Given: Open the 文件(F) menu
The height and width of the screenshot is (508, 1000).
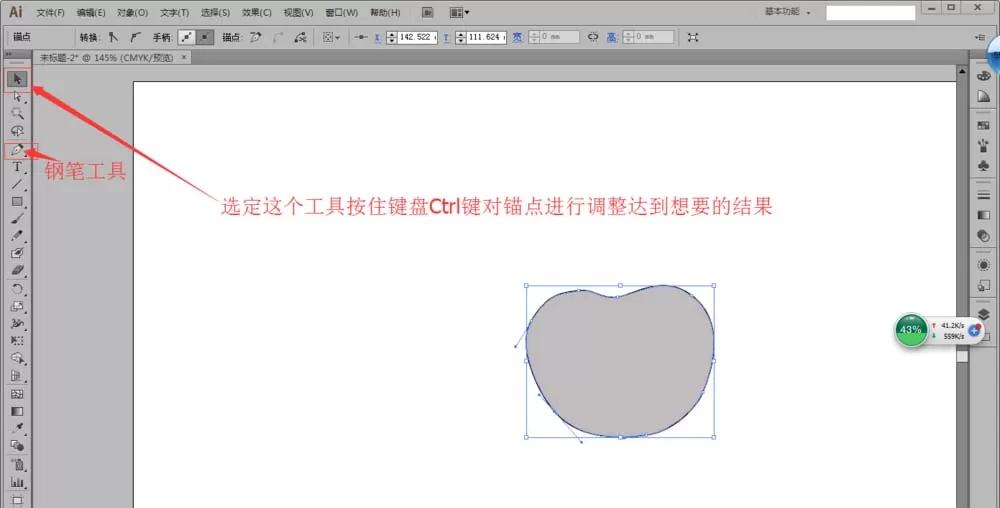Looking at the screenshot, I should pyautogui.click(x=51, y=12).
